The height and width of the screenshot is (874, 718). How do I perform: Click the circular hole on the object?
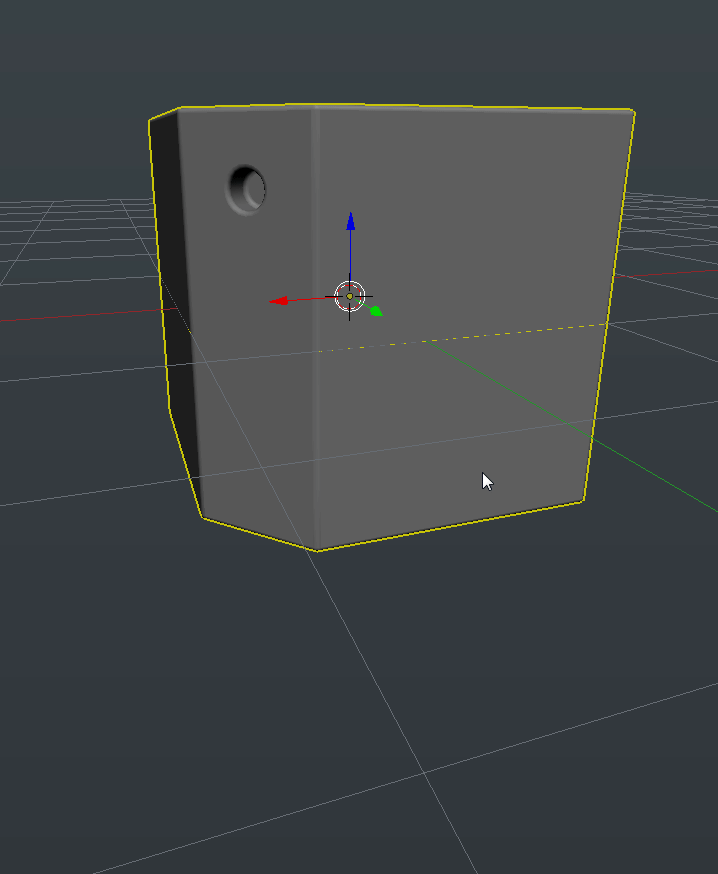tap(247, 188)
